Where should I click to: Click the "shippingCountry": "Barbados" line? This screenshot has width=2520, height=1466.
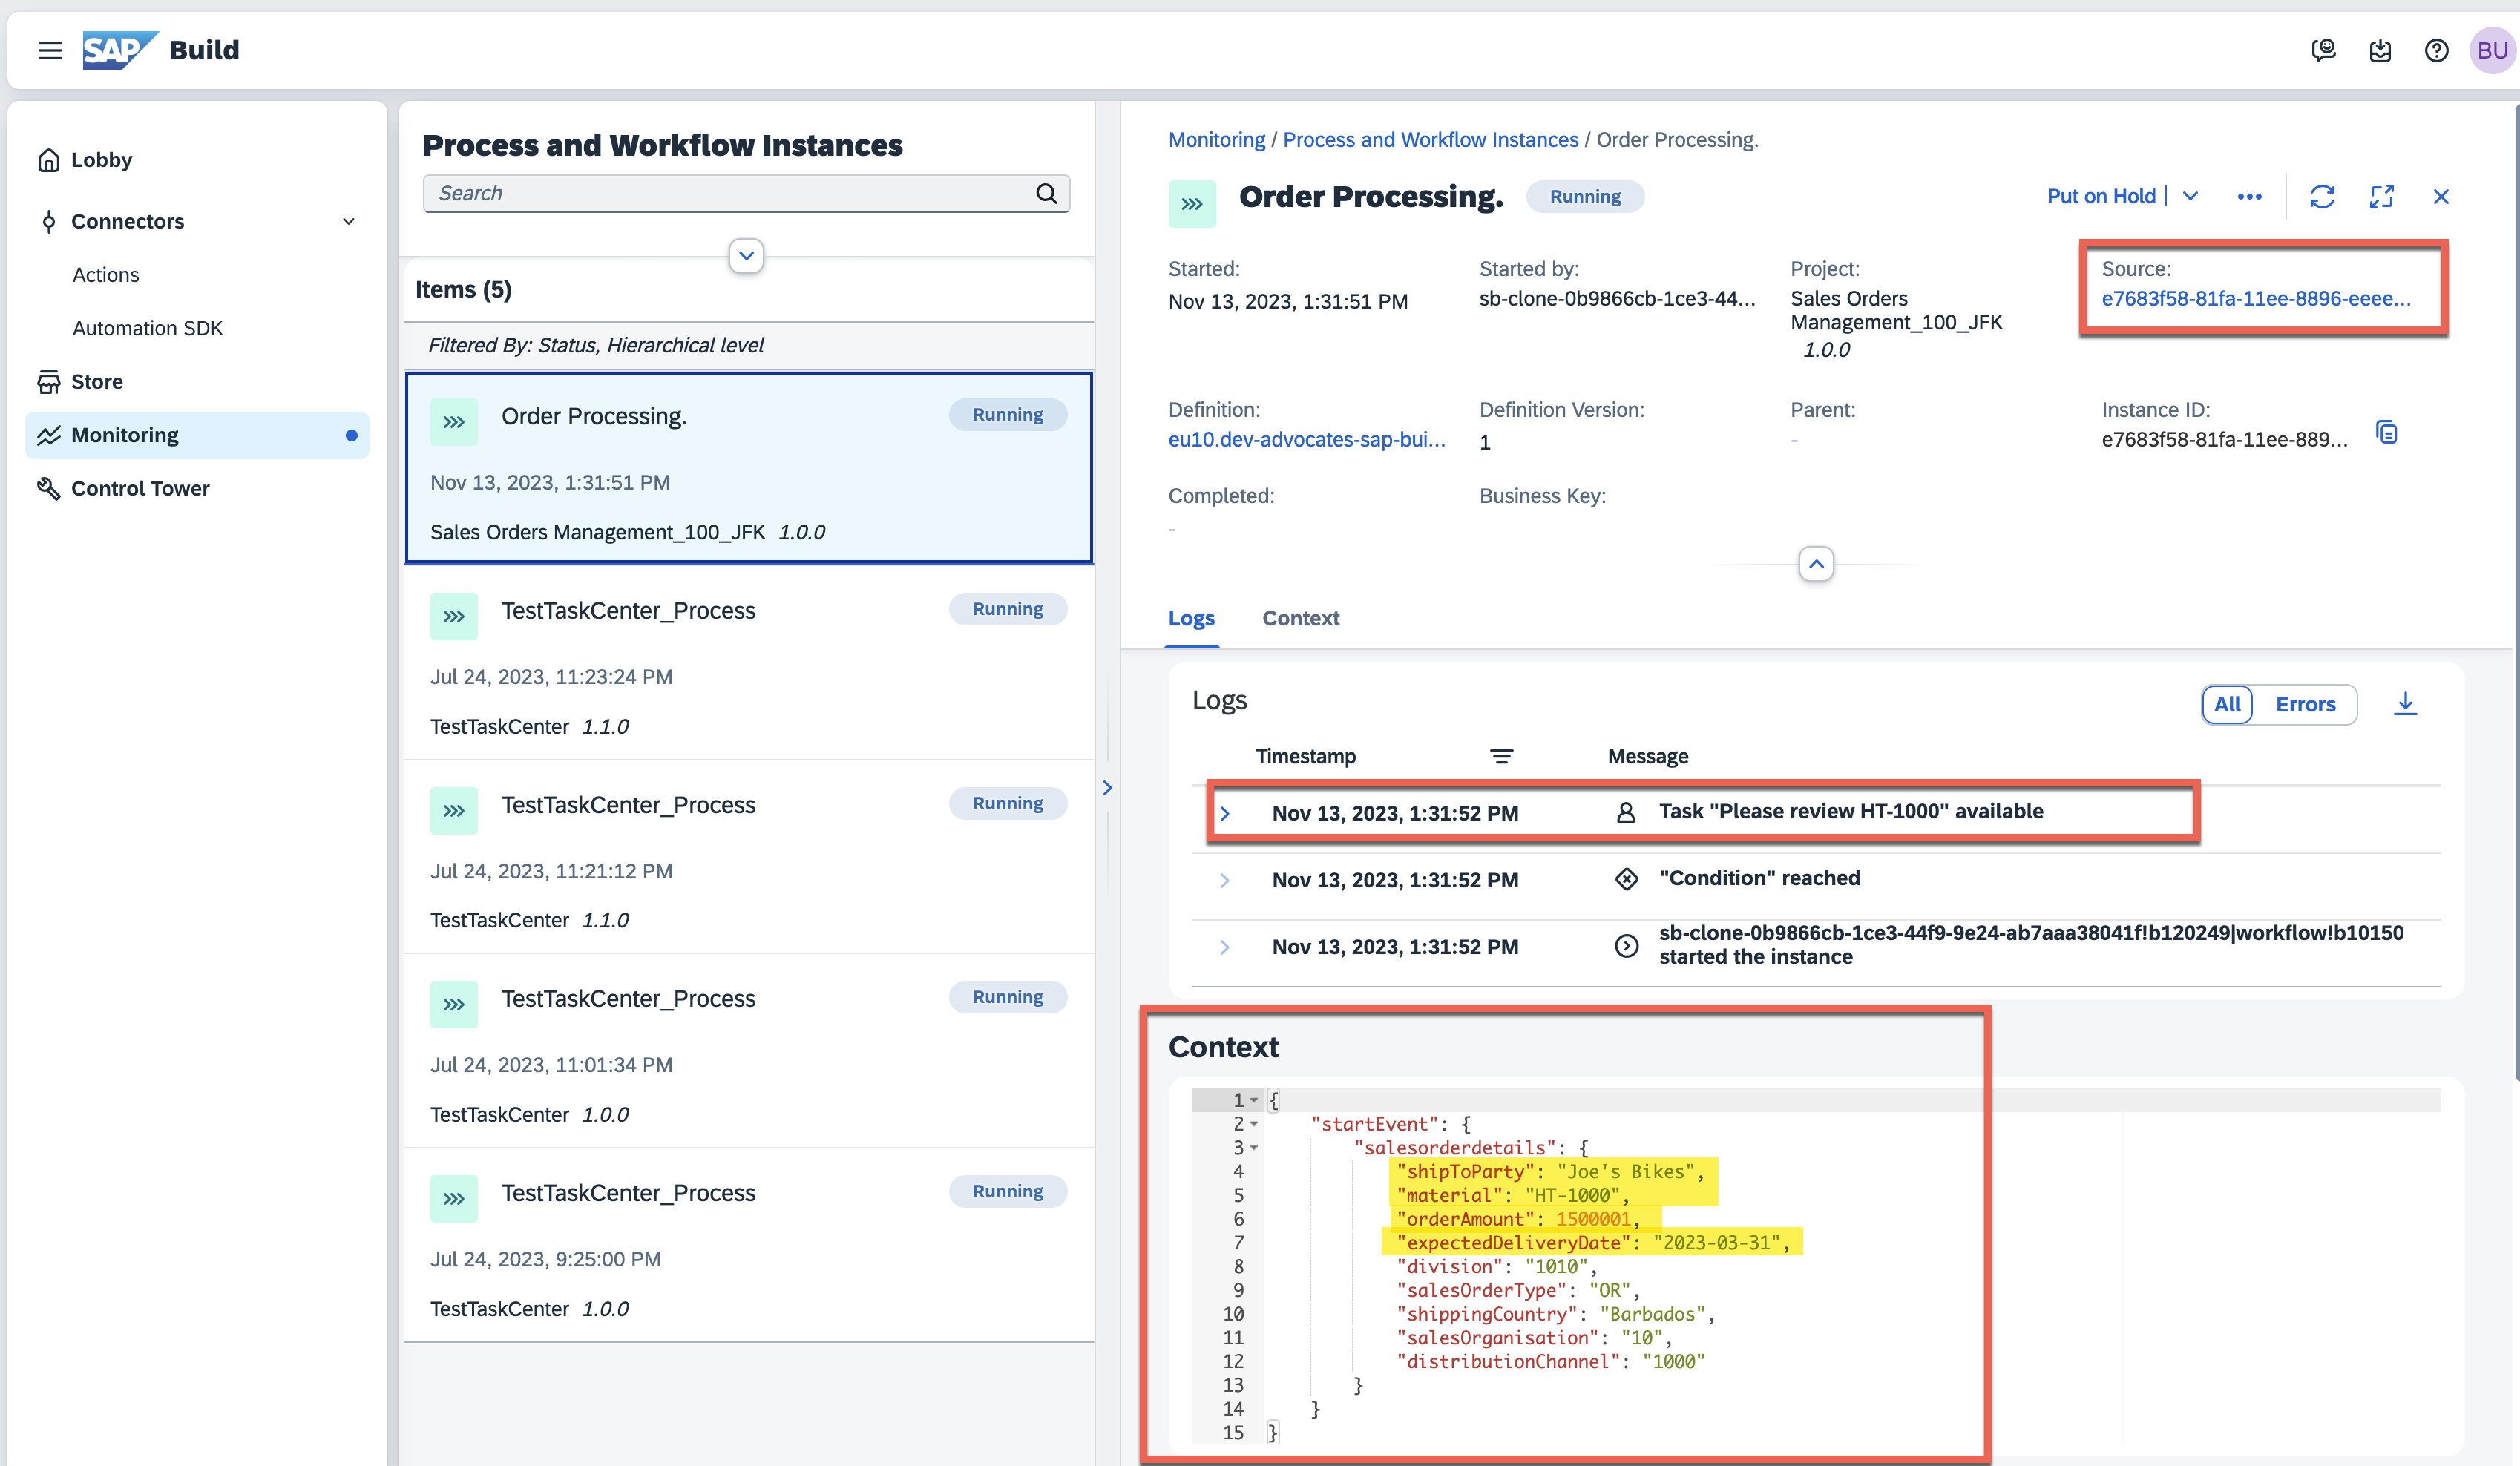point(1555,1314)
